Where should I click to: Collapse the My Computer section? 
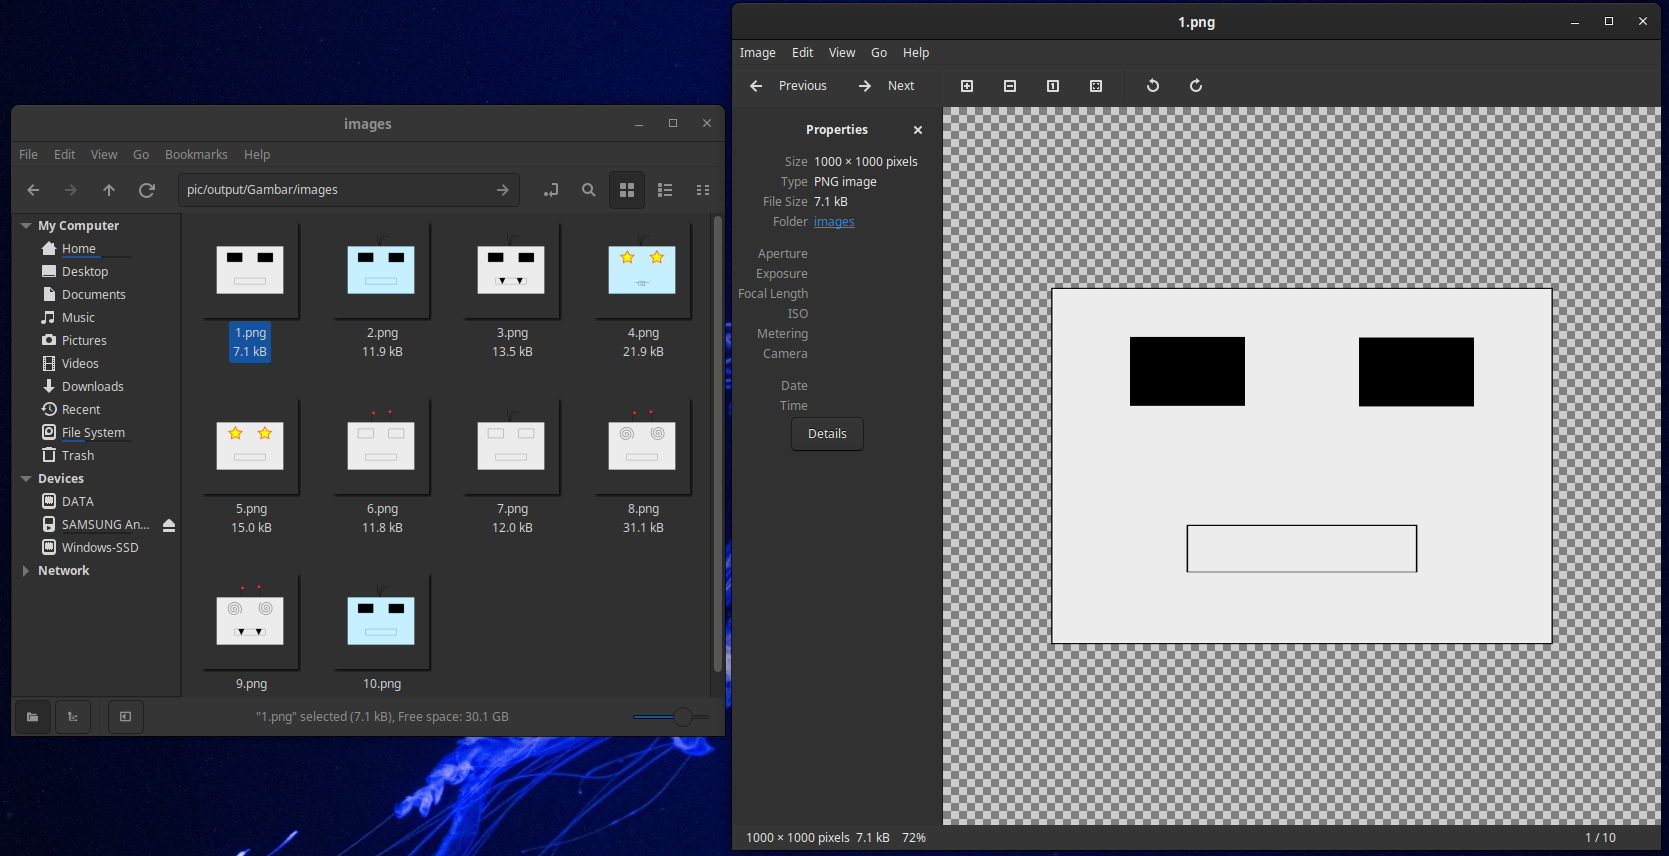(26, 226)
